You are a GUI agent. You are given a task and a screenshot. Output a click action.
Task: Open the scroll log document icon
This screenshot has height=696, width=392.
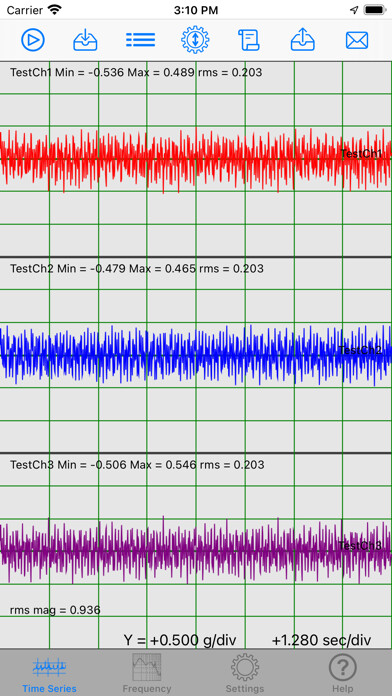(249, 40)
